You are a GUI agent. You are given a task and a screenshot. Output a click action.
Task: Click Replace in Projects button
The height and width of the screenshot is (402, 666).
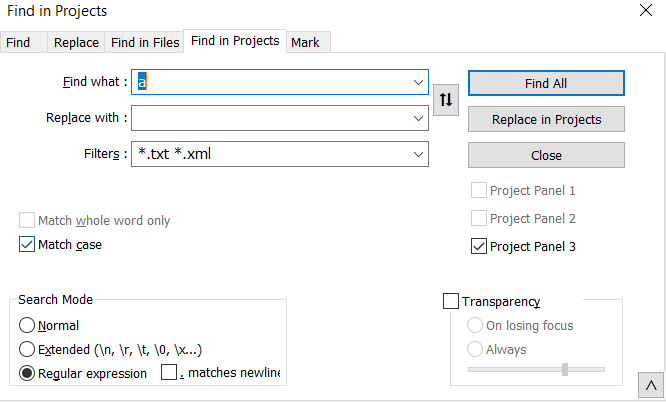[x=546, y=119]
